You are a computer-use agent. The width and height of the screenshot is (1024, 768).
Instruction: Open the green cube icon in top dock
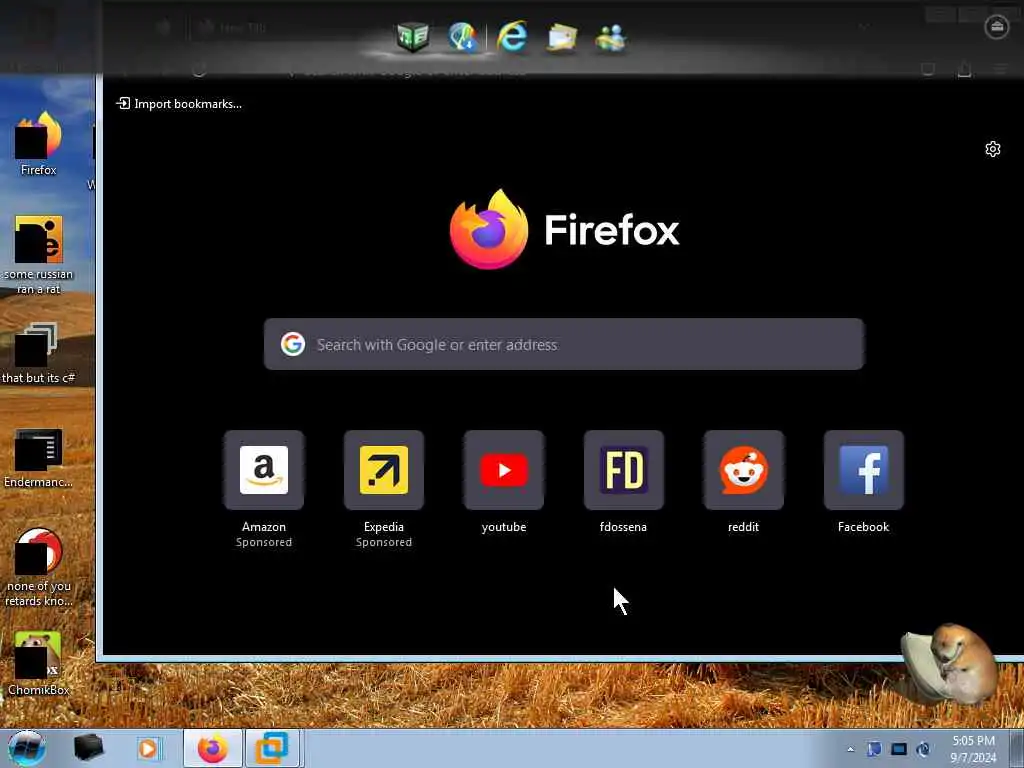tap(413, 37)
